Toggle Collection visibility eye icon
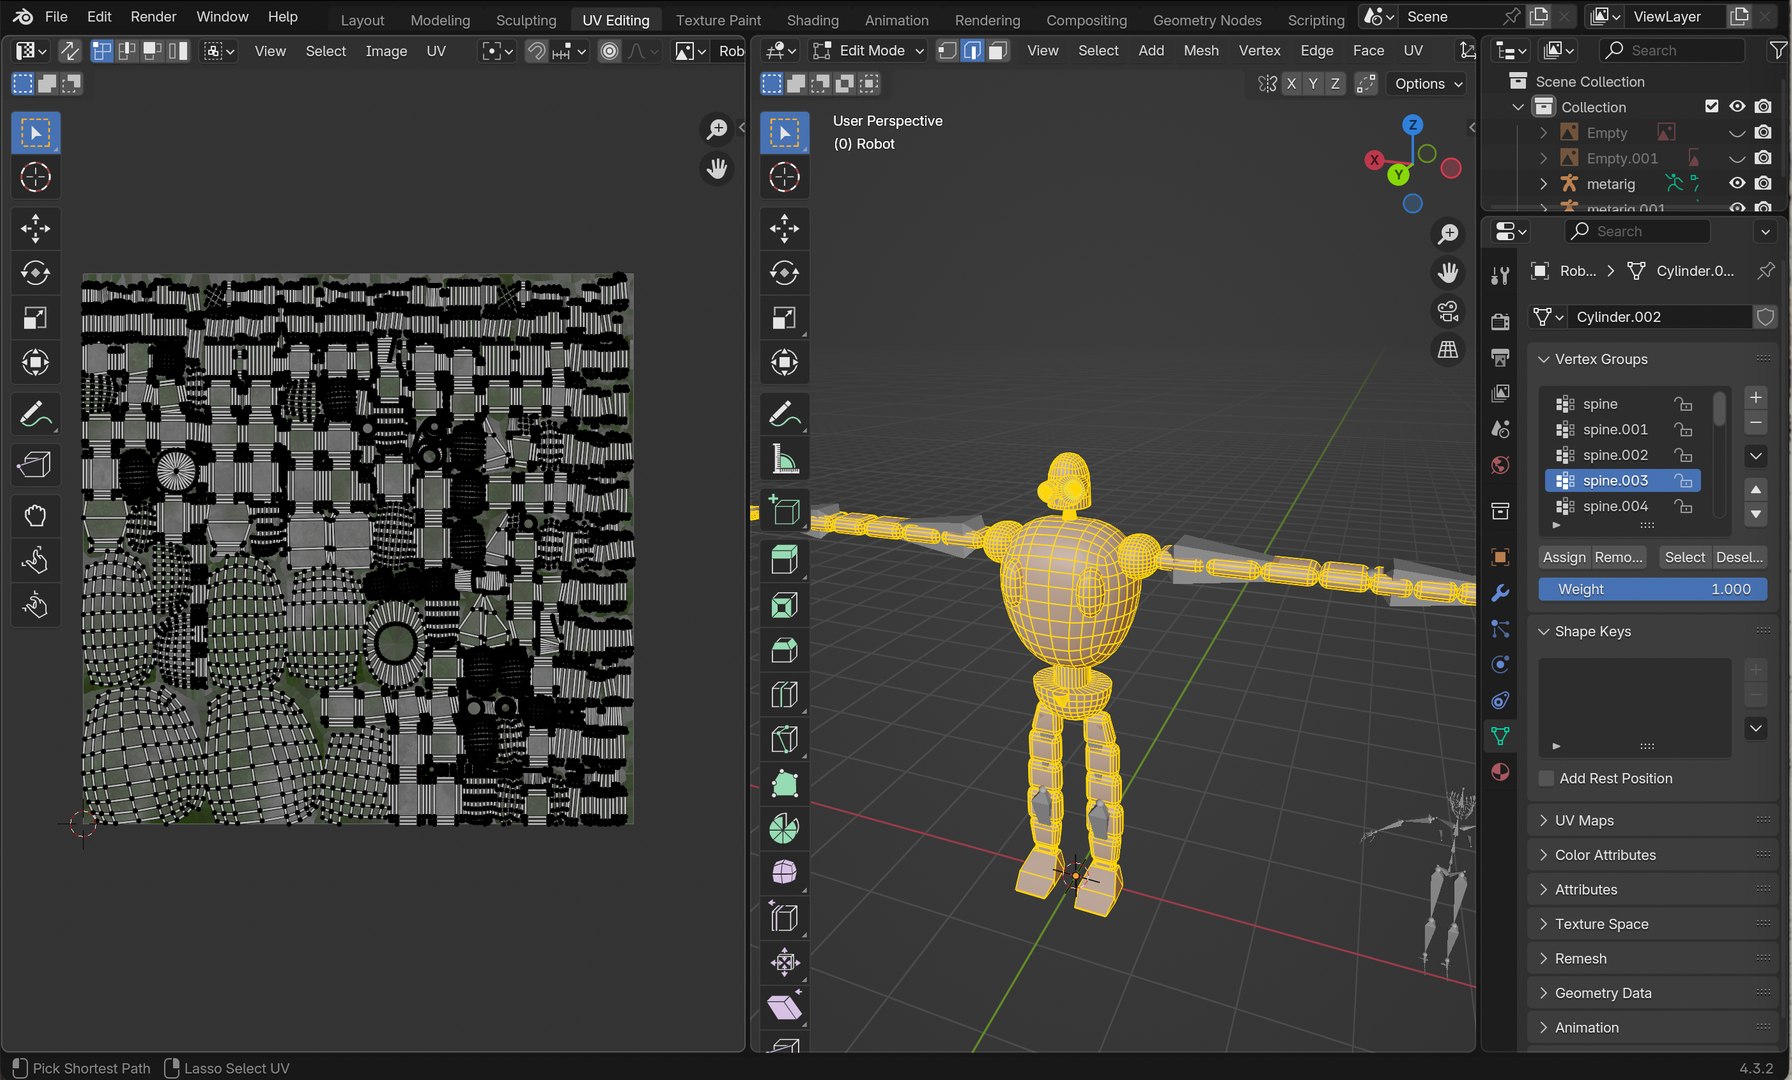The image size is (1792, 1080). (x=1738, y=106)
